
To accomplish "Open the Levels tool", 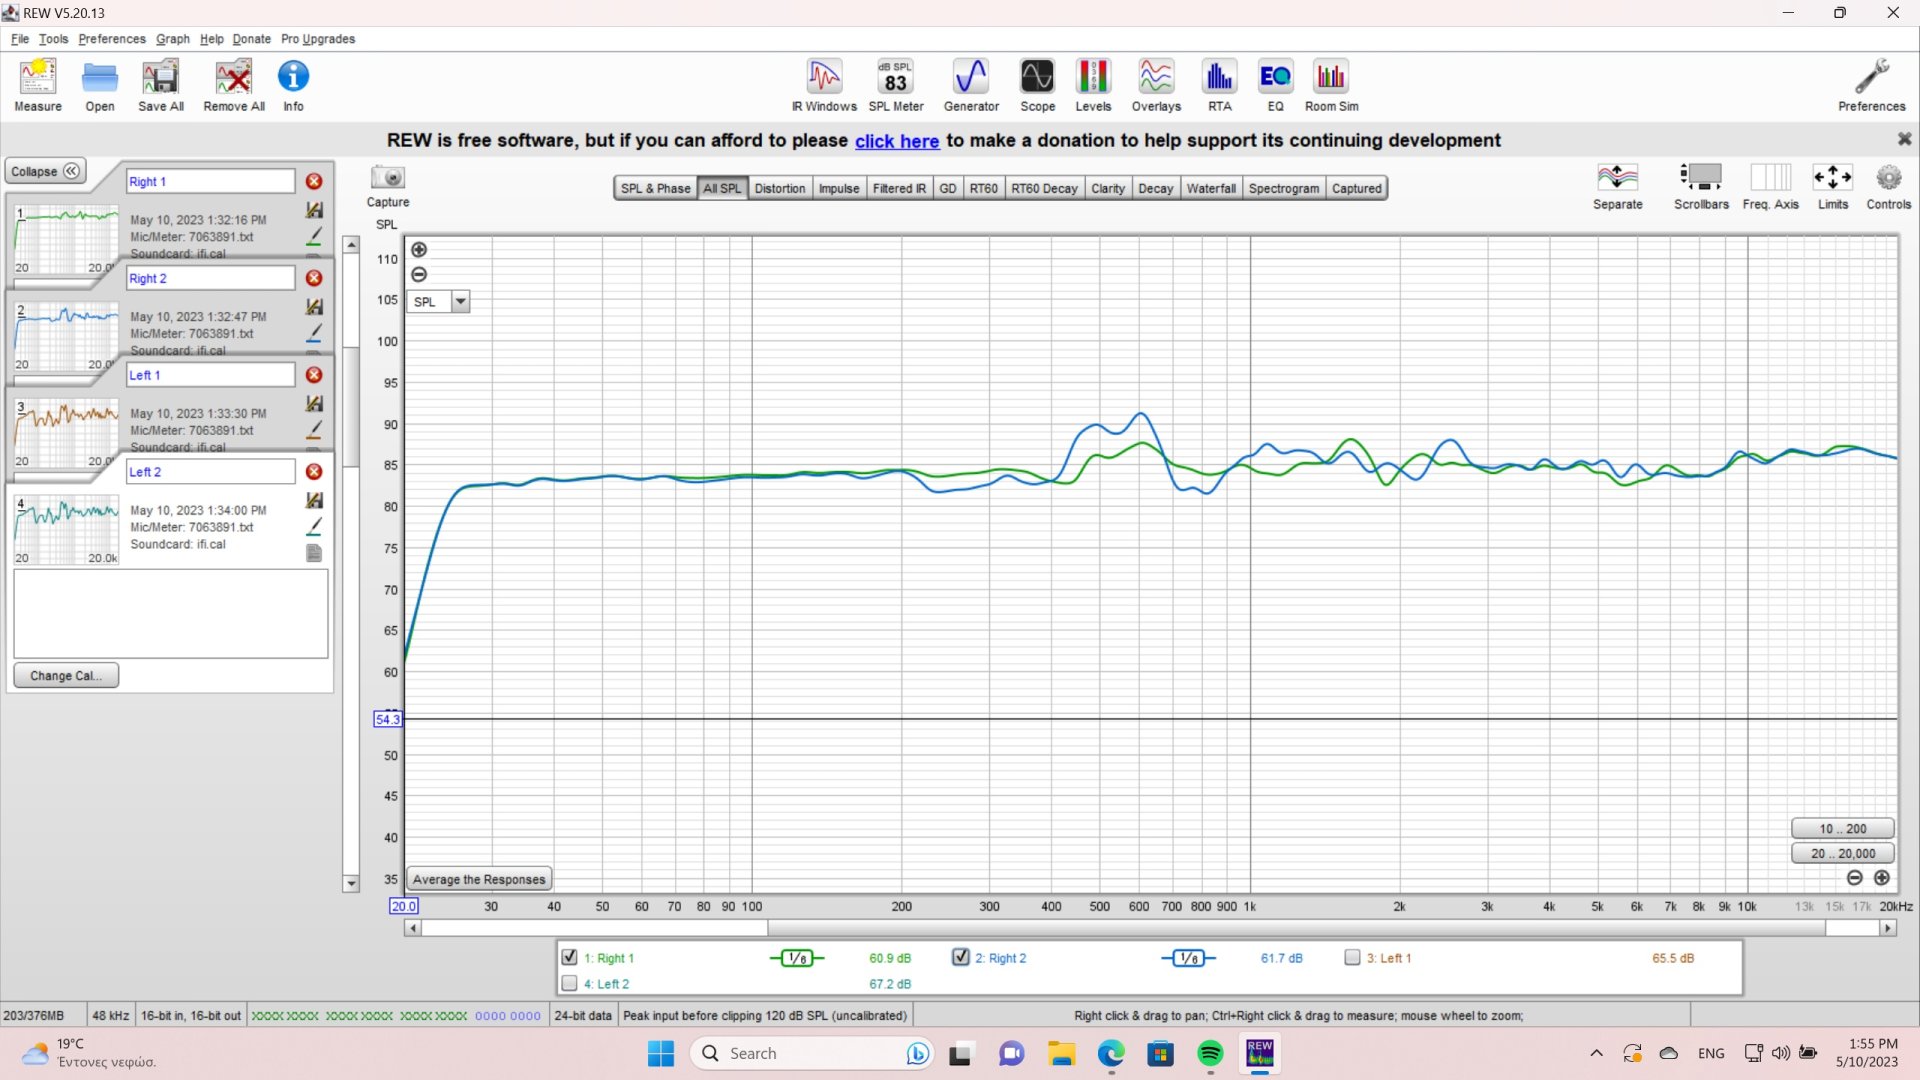I will 1093,85.
